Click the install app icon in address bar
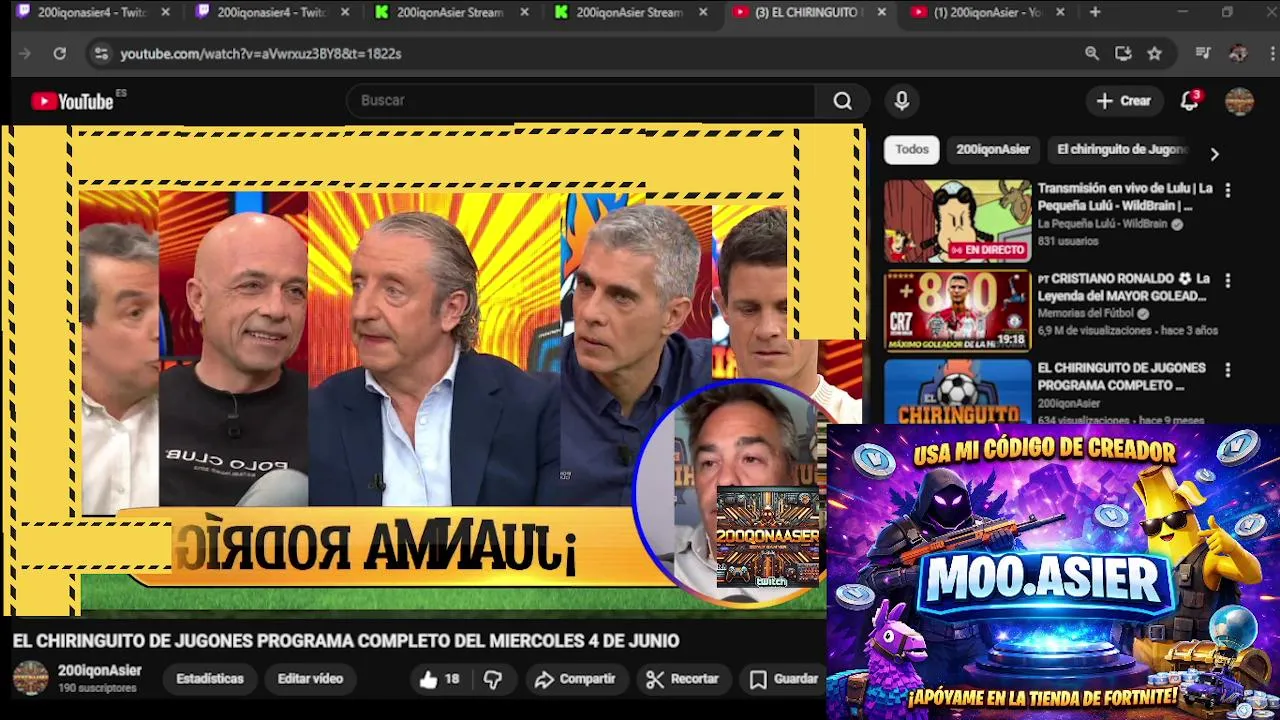Image resolution: width=1280 pixels, height=720 pixels. pos(1123,54)
